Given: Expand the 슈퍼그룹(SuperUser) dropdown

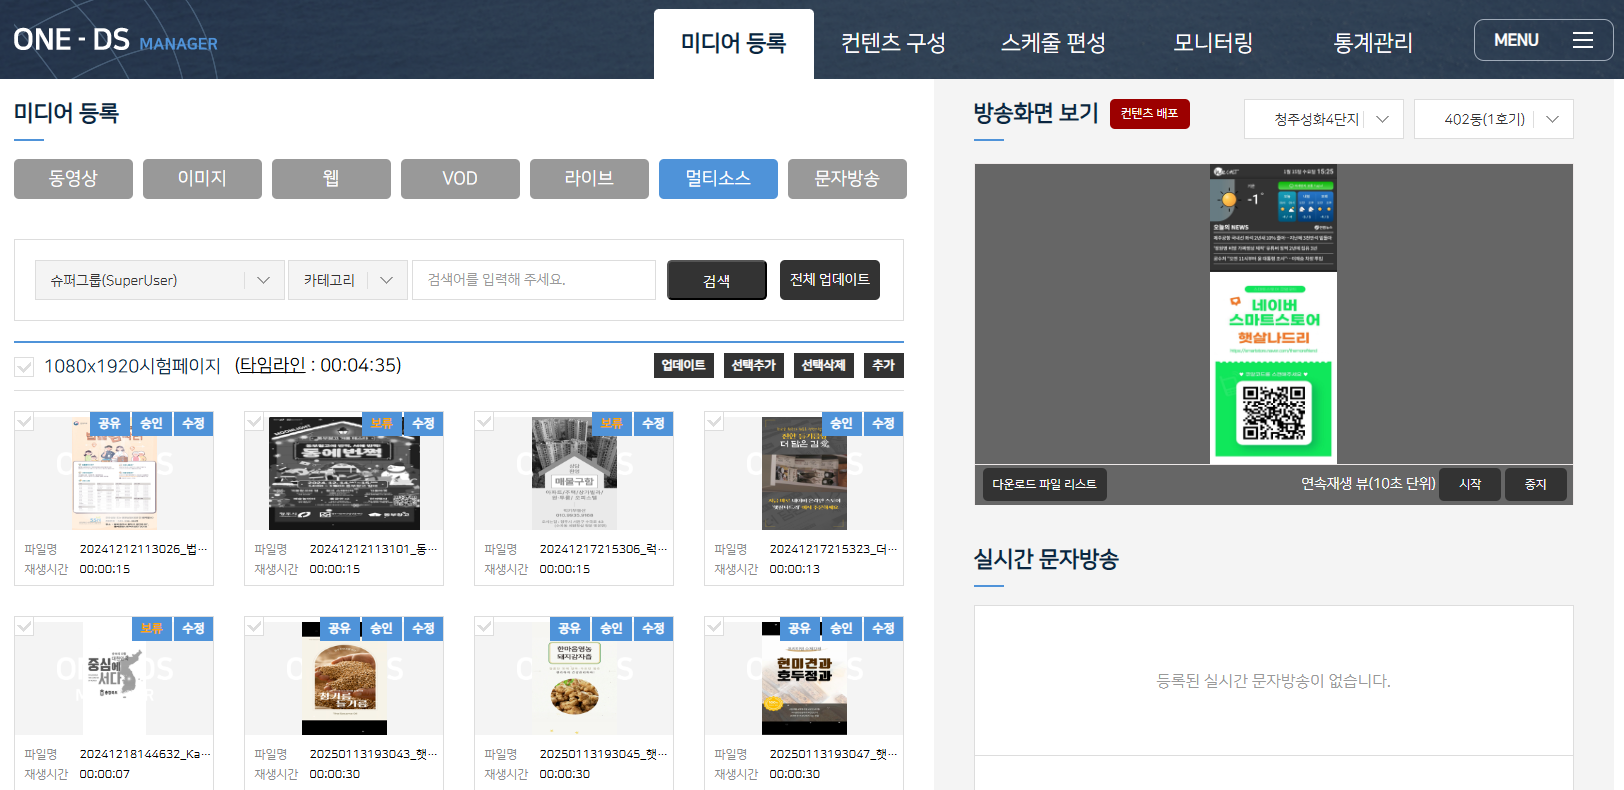Looking at the screenshot, I should tap(159, 280).
